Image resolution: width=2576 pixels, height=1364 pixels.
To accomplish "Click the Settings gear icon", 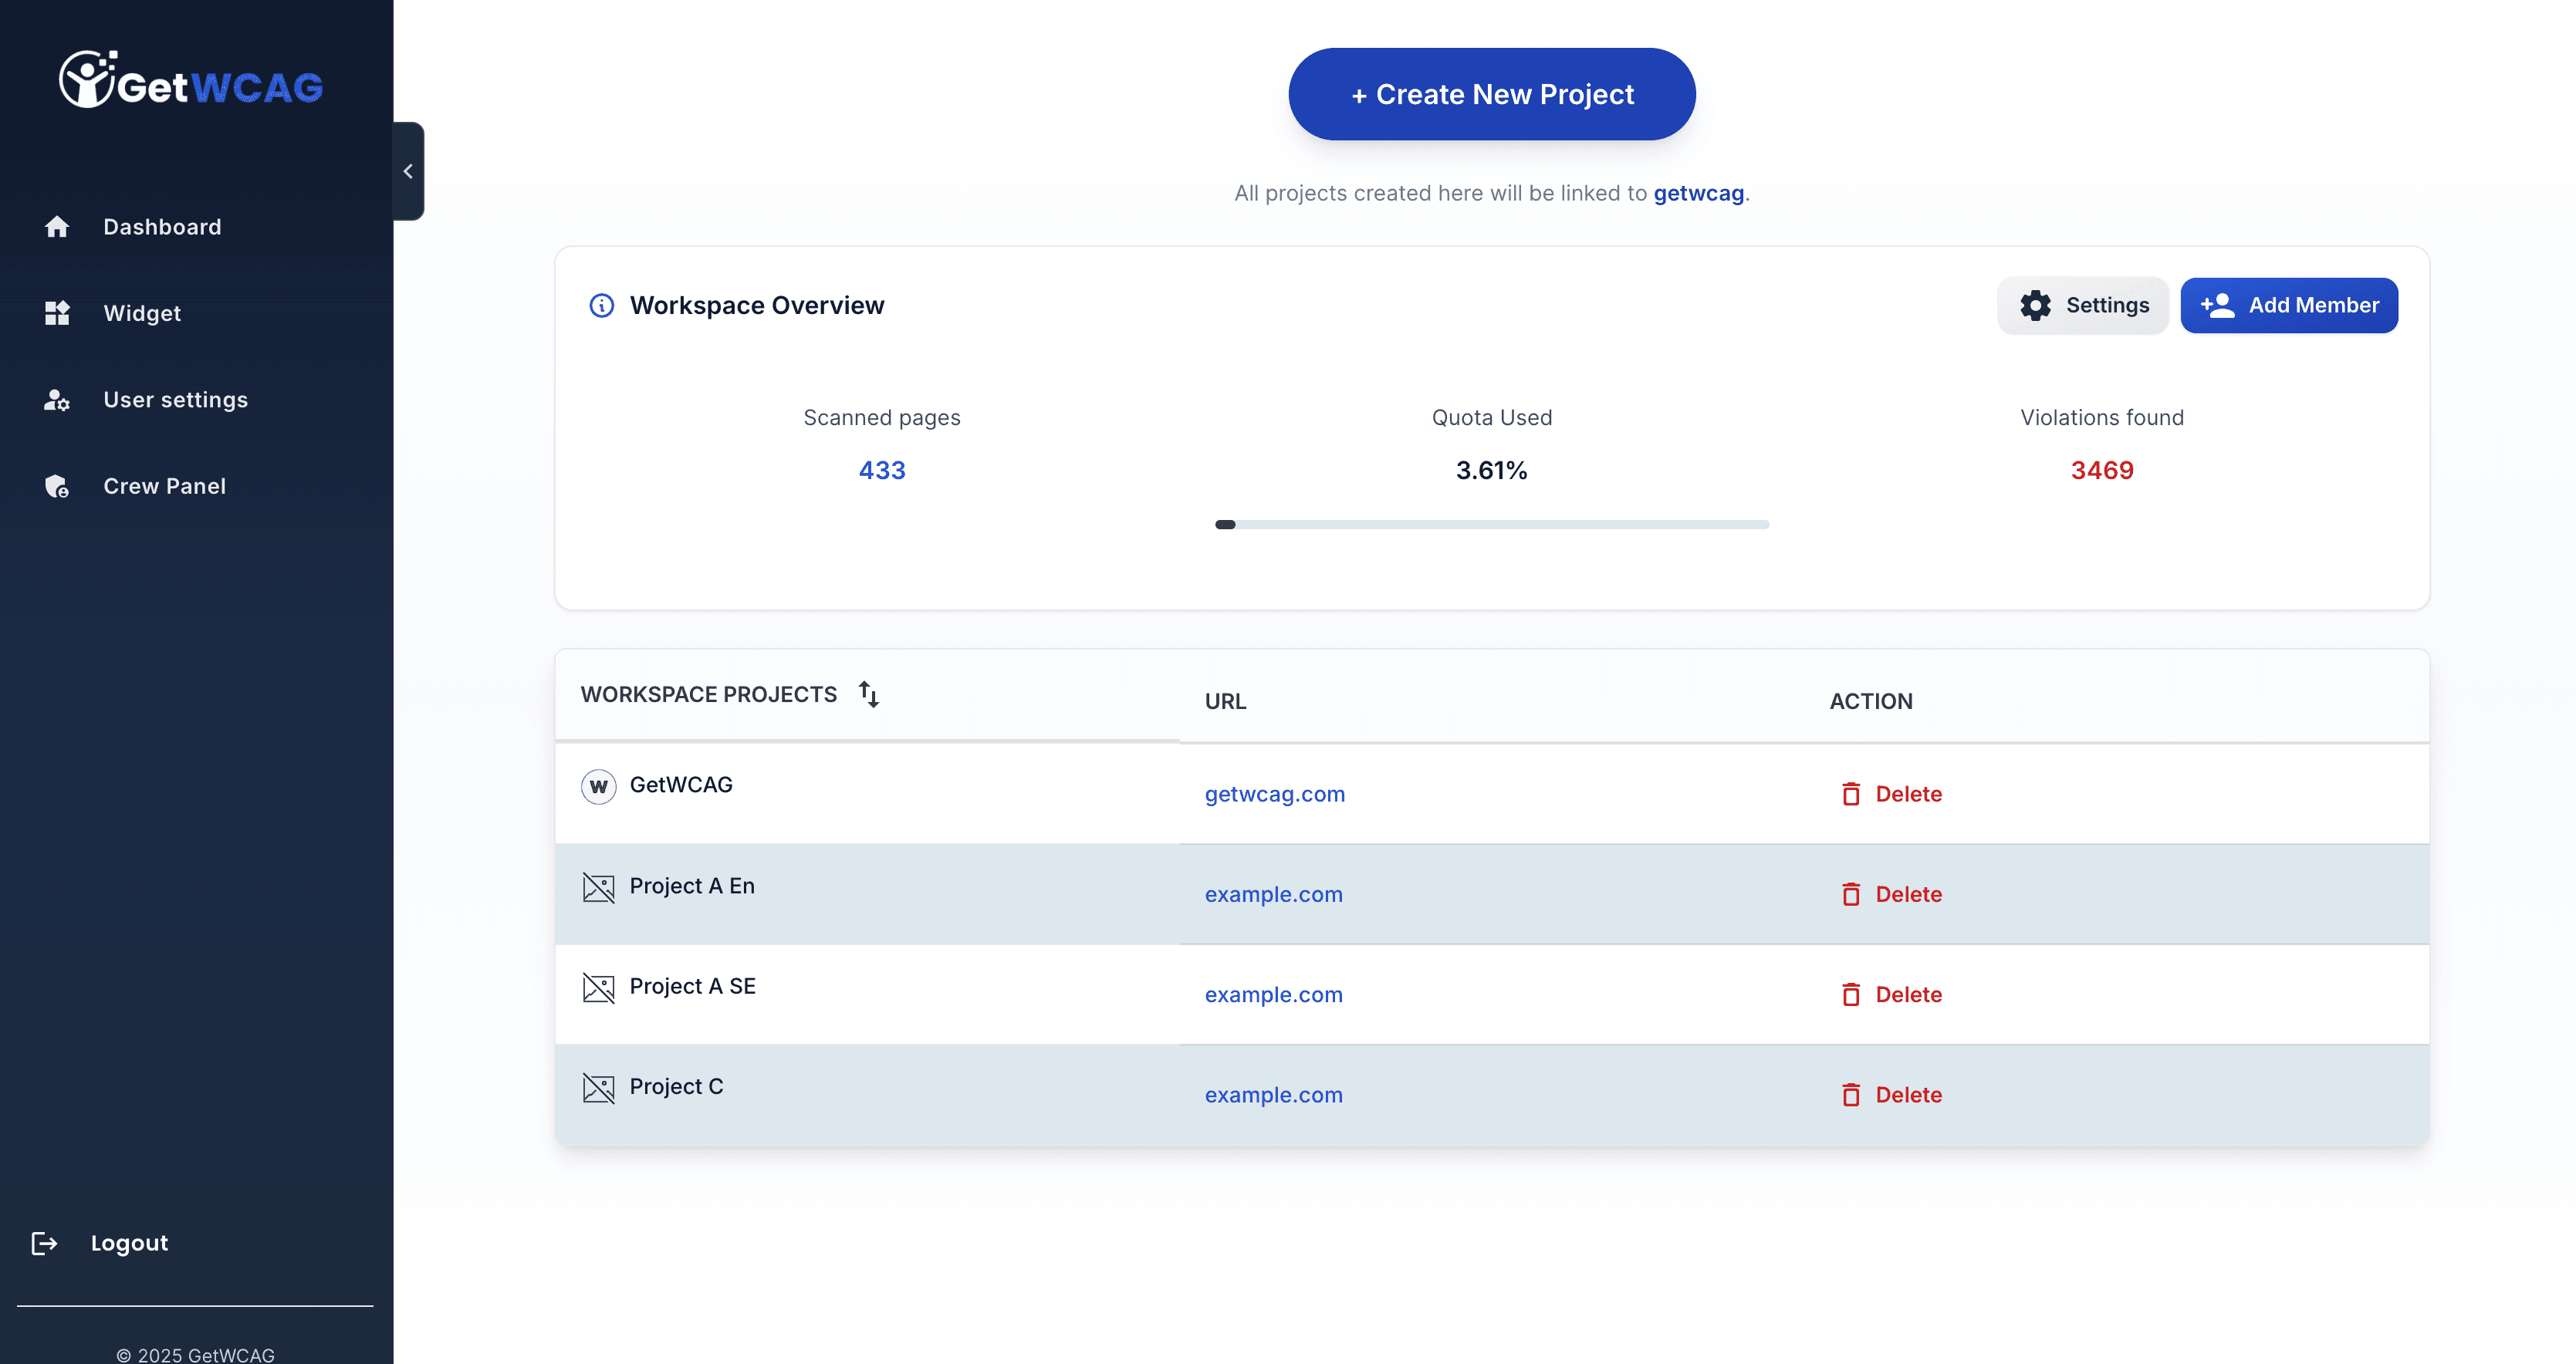I will coord(2036,305).
